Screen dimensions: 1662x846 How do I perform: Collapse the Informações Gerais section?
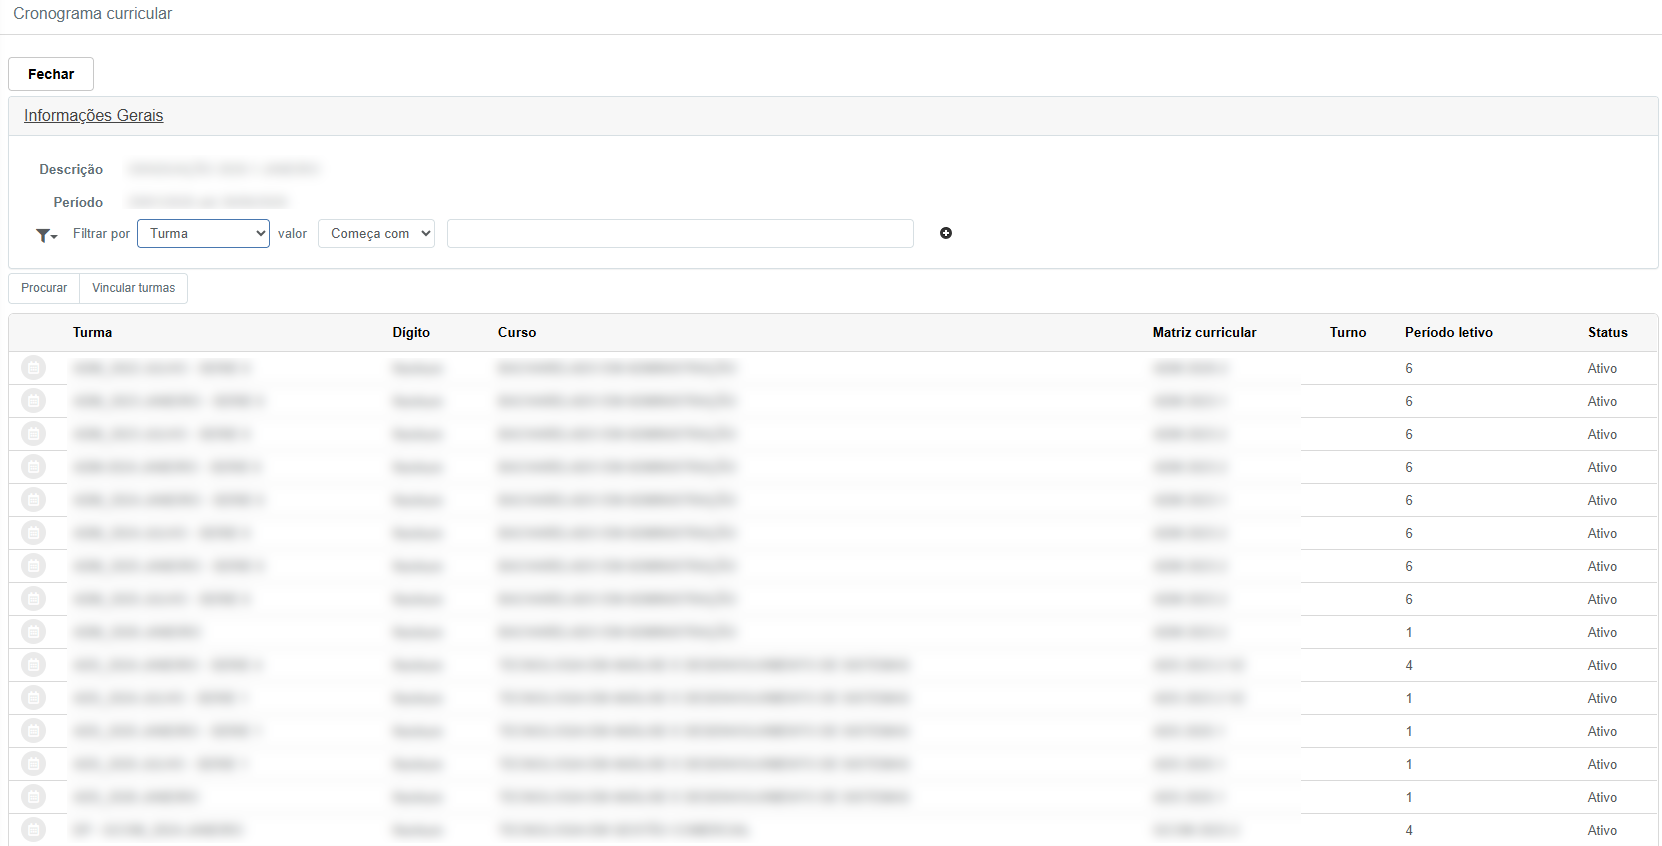(x=93, y=116)
